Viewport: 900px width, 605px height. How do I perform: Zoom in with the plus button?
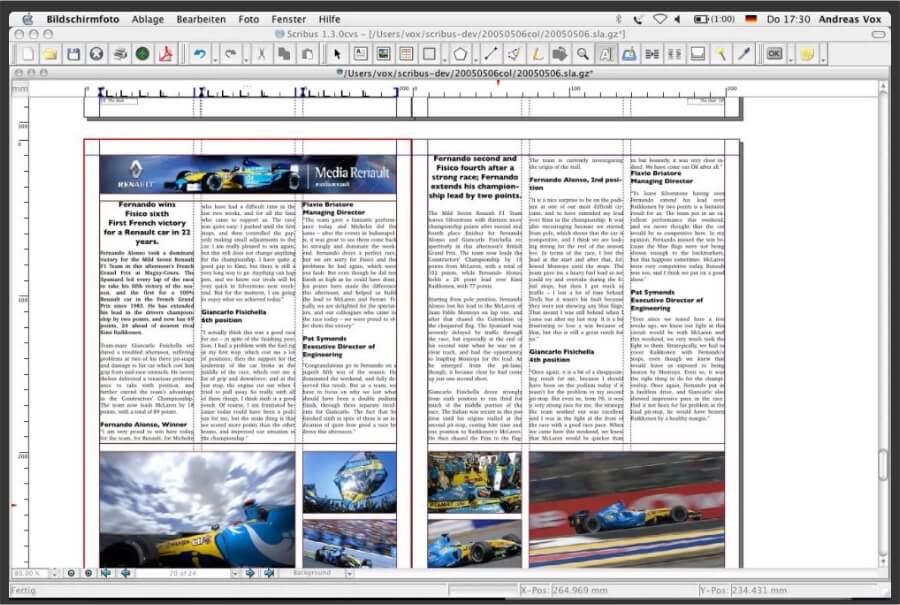click(x=88, y=573)
